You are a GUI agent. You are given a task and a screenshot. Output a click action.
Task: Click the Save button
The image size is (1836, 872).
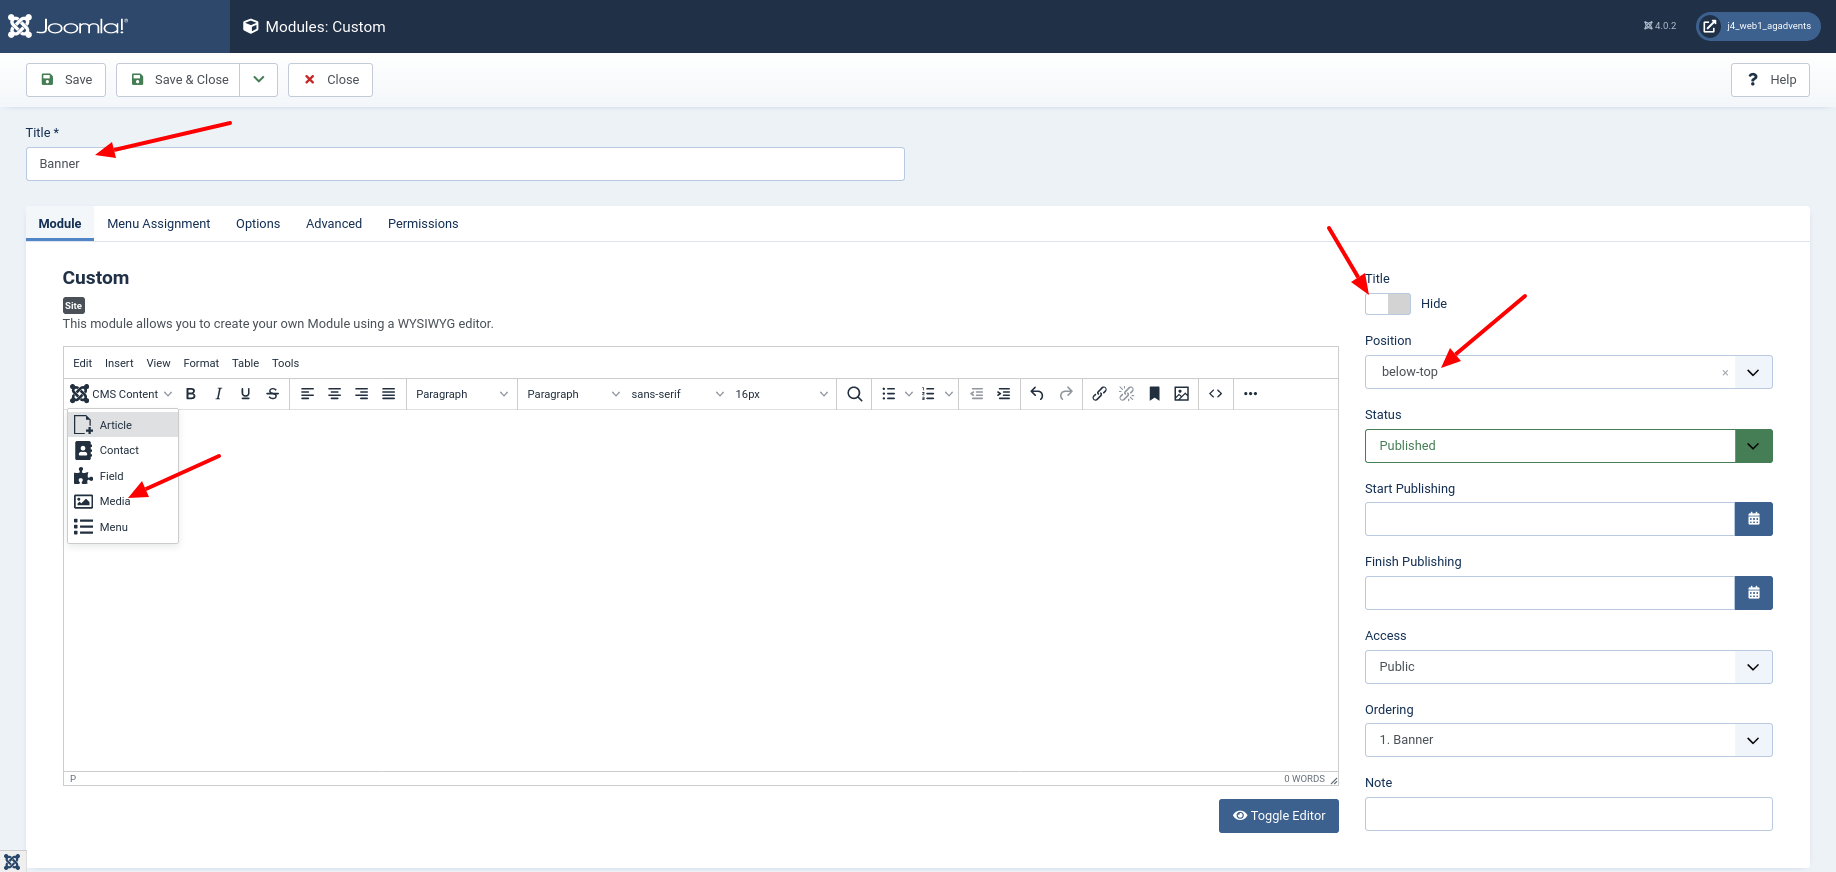66,80
